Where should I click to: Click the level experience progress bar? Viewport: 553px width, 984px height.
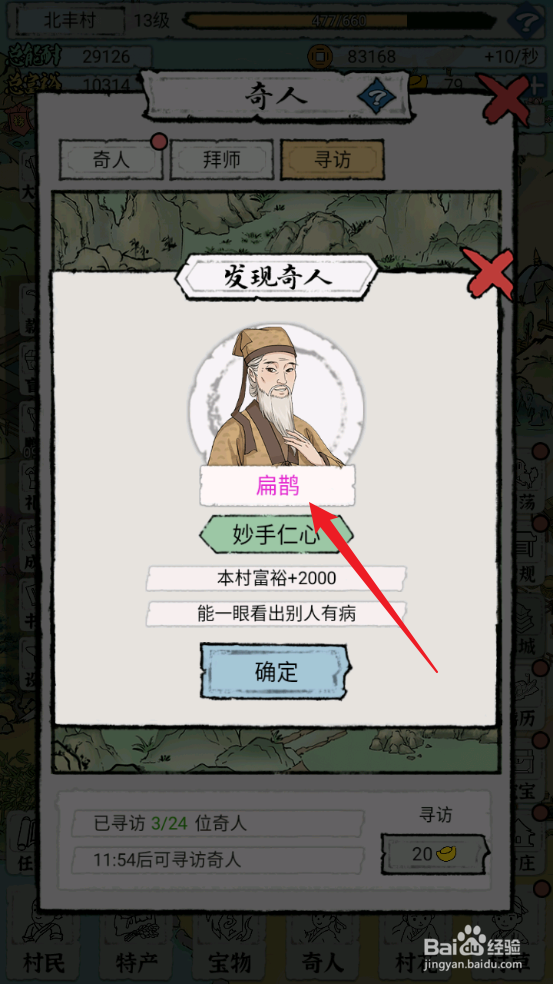[x=339, y=21]
